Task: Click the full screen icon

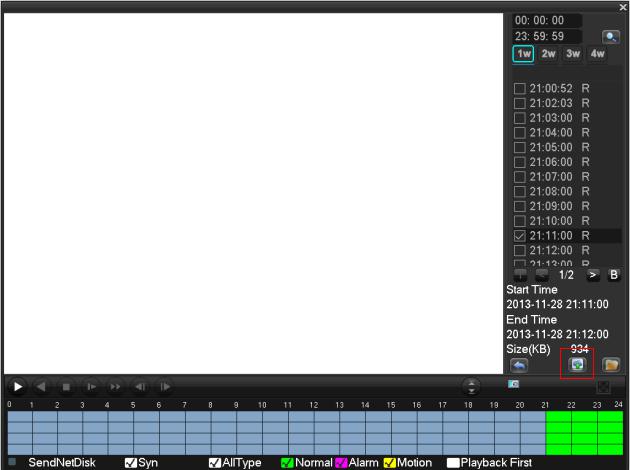Action: point(603,386)
